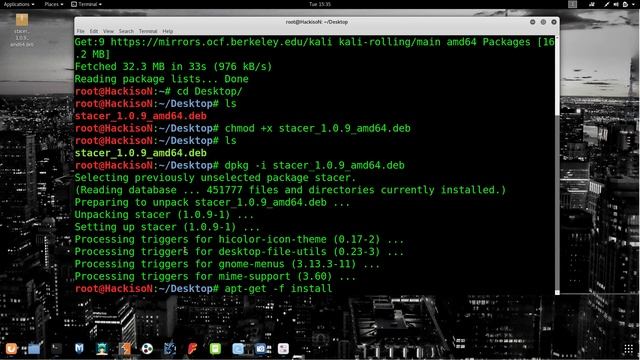This screenshot has height=360, width=640.
Task: Open the File menu in terminal window
Action: (x=80, y=31)
